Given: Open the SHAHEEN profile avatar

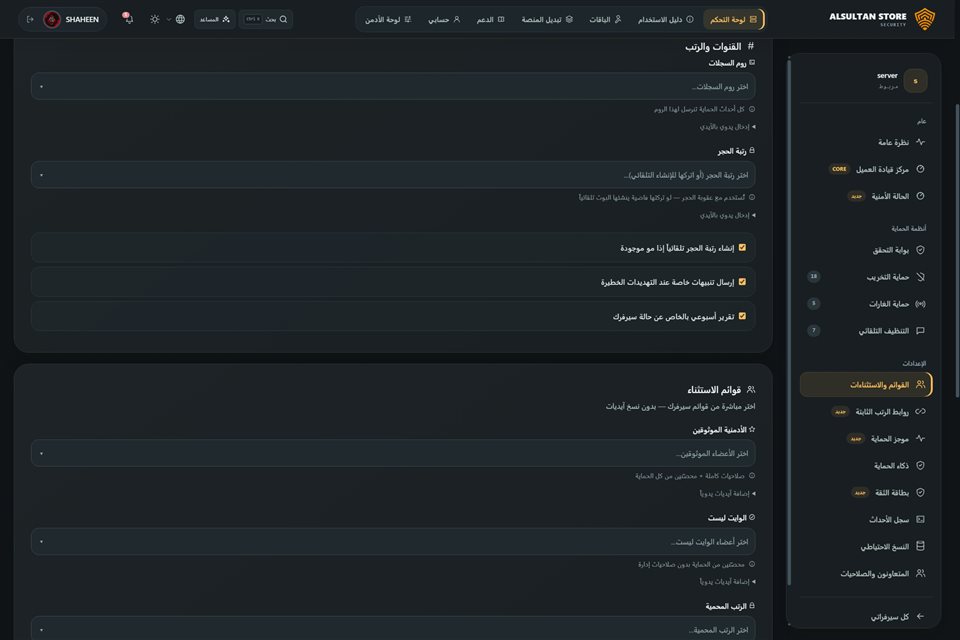Looking at the screenshot, I should (52, 20).
